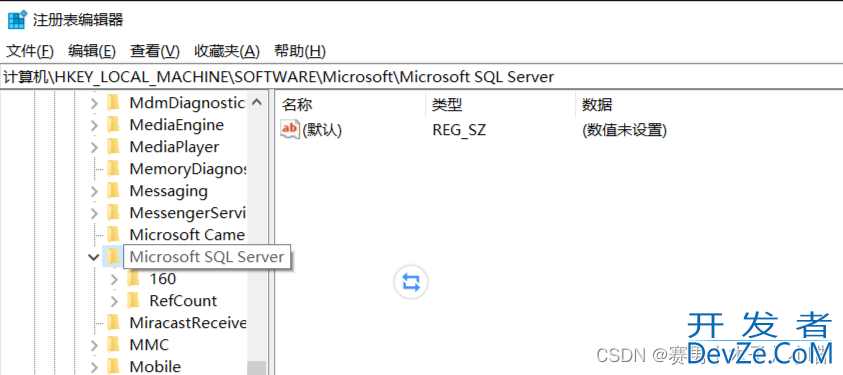Viewport: 843px width, 375px height.
Task: Expand the MdmDiagnostic key
Action: (95, 103)
